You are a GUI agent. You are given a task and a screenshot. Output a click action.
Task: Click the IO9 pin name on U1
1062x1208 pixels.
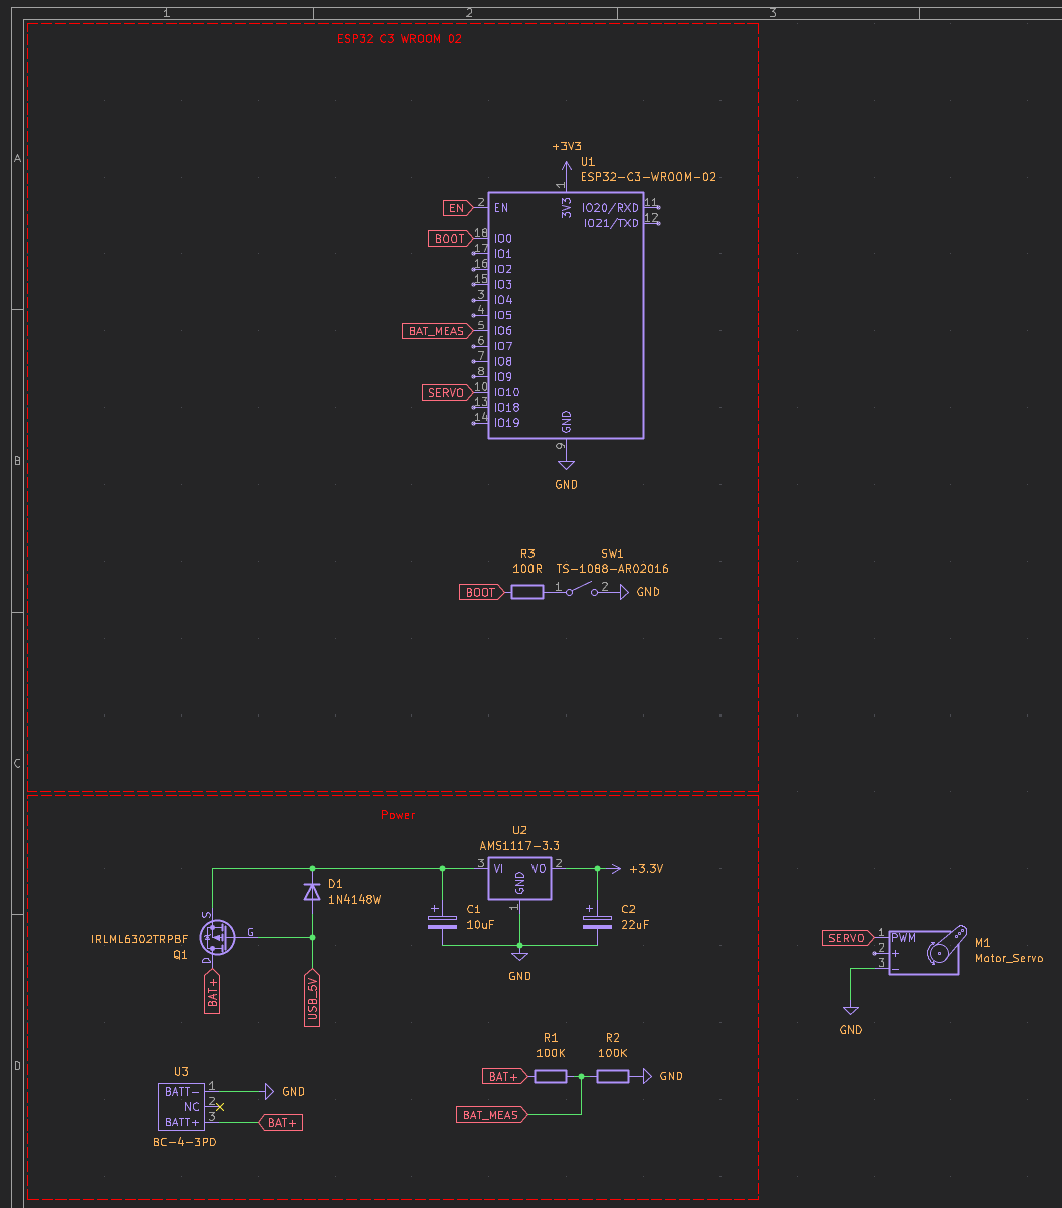coord(503,377)
